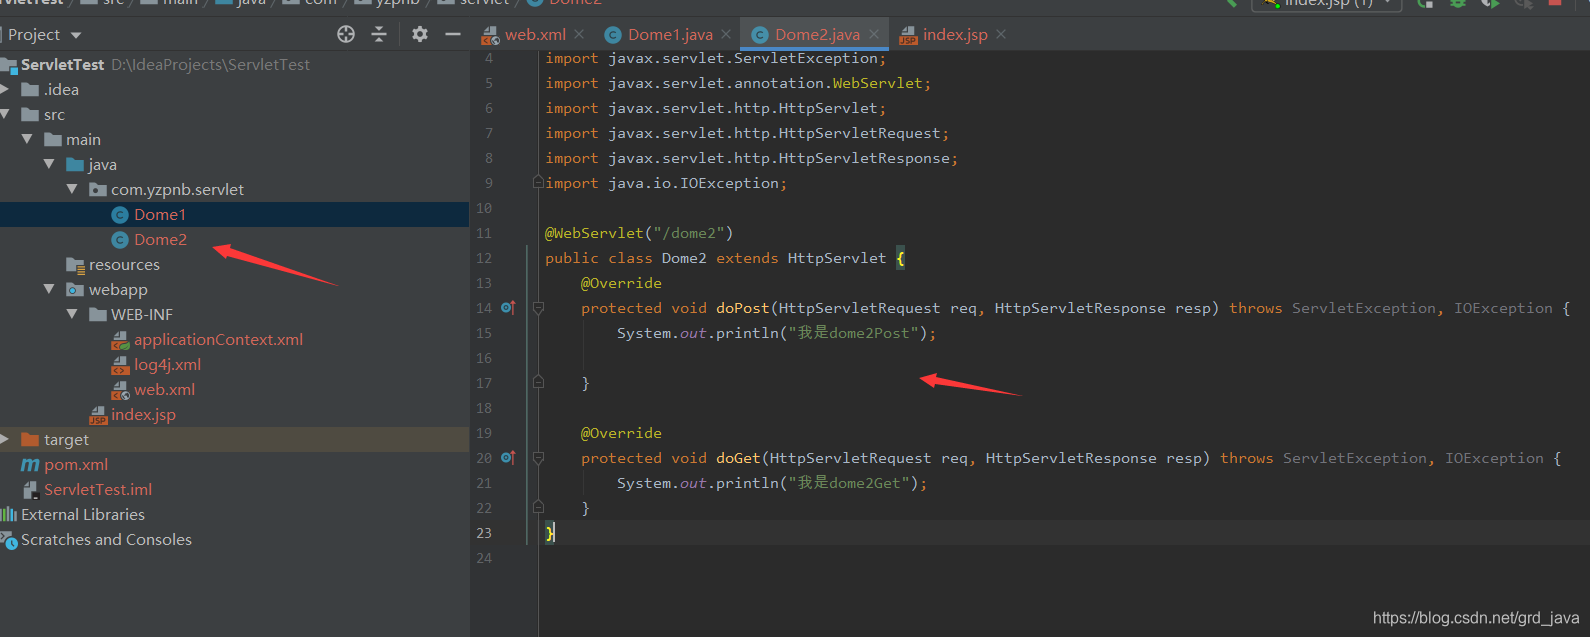Click the log4j.xml file icon
Screen dimensions: 1590x637
click(x=120, y=365)
